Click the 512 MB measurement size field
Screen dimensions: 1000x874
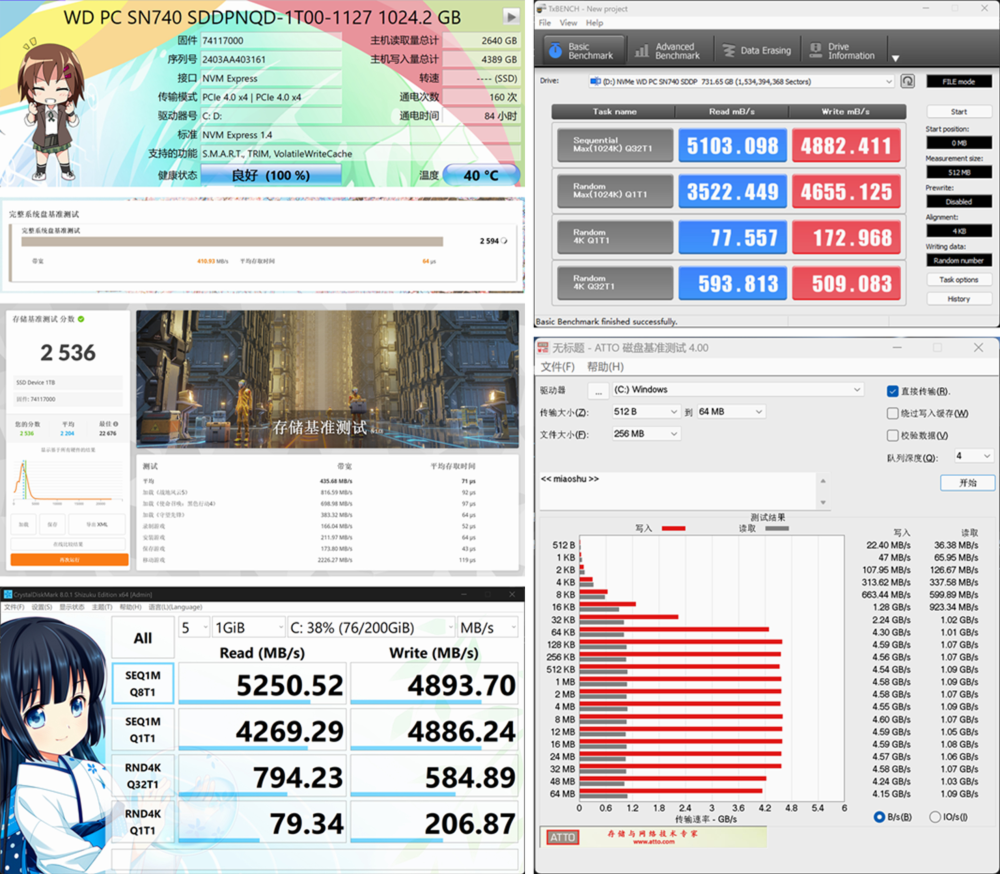pyautogui.click(x=959, y=172)
